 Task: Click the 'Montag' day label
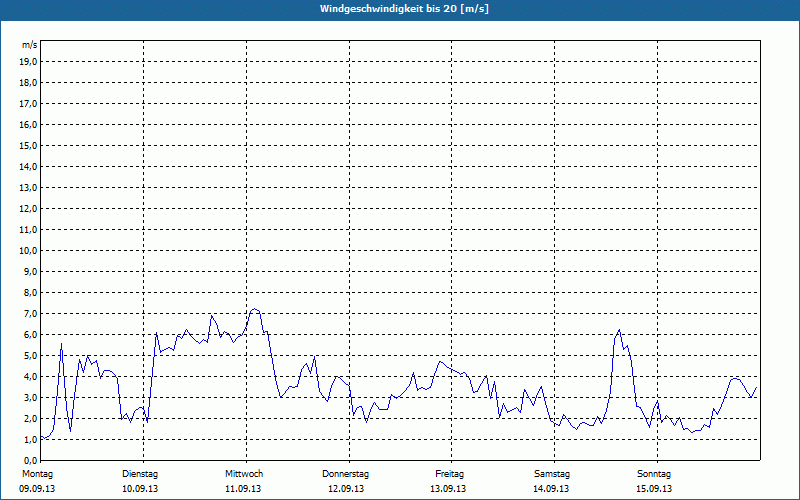pyautogui.click(x=37, y=474)
